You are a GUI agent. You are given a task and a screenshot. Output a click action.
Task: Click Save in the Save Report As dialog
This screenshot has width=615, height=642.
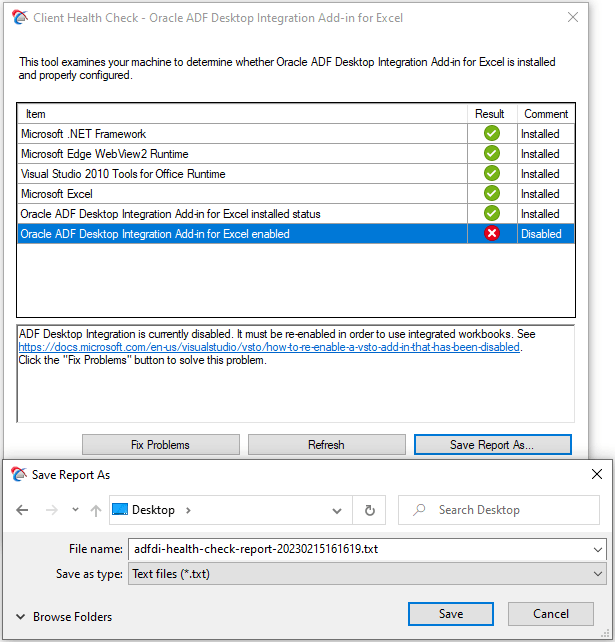coord(451,614)
